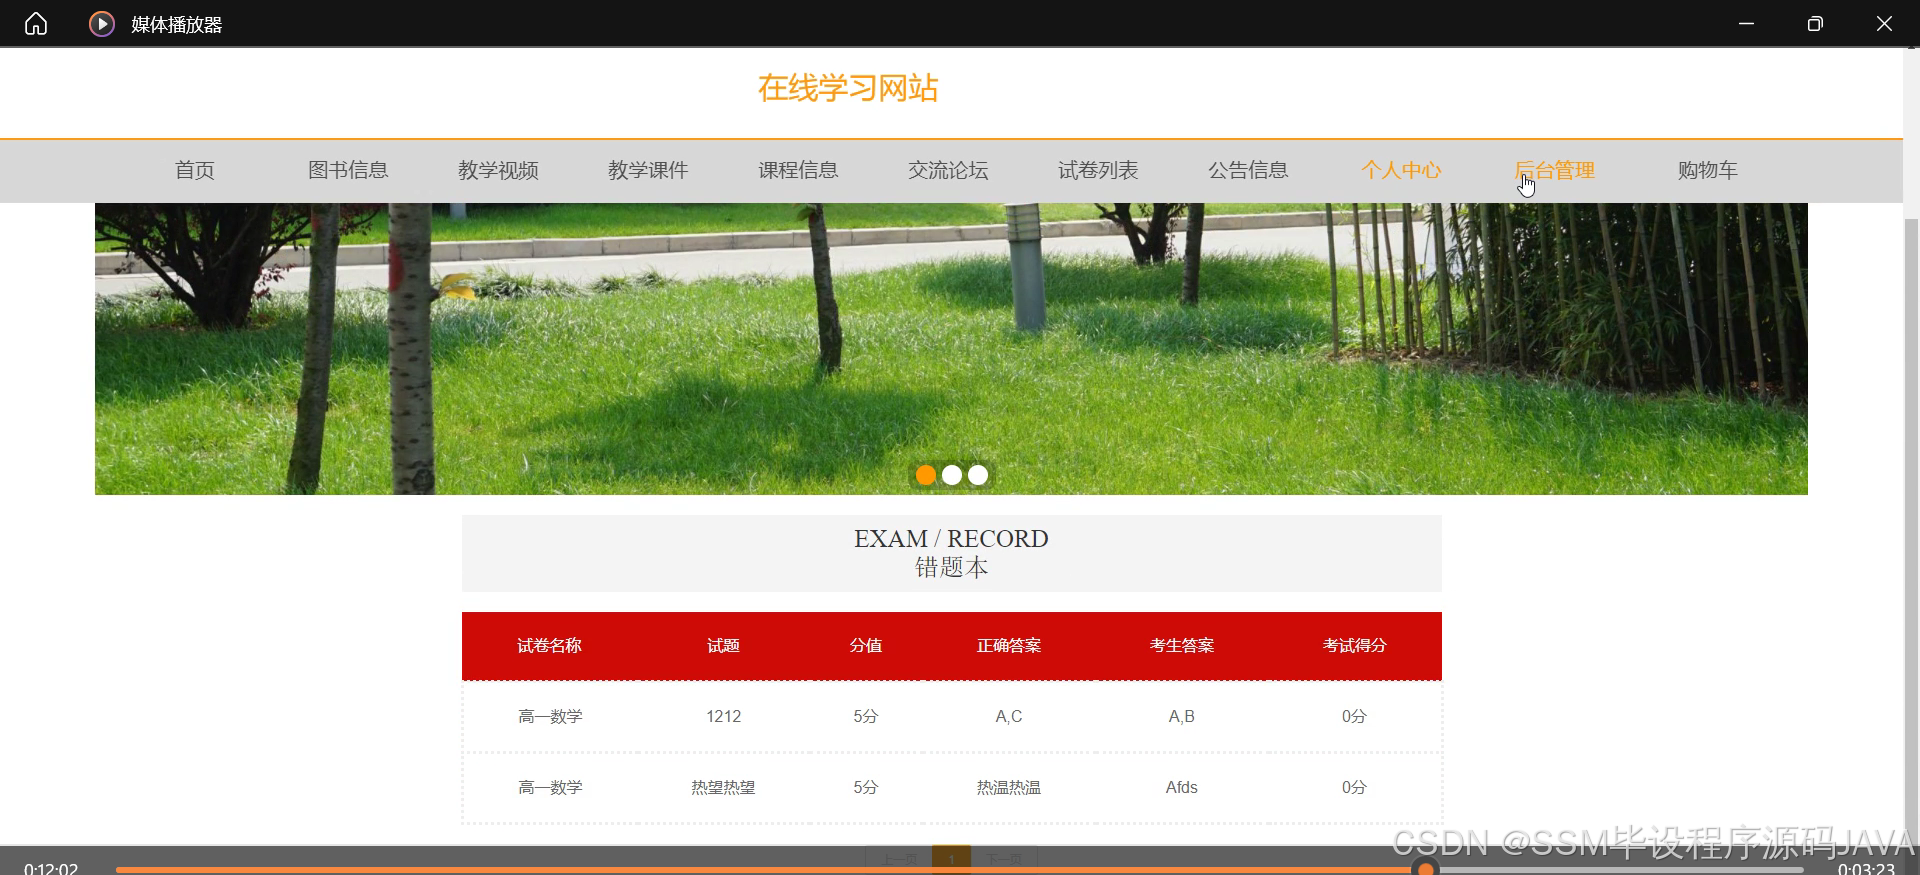The height and width of the screenshot is (875, 1920).
Task: Click the 分值 column header
Action: pyautogui.click(x=866, y=646)
